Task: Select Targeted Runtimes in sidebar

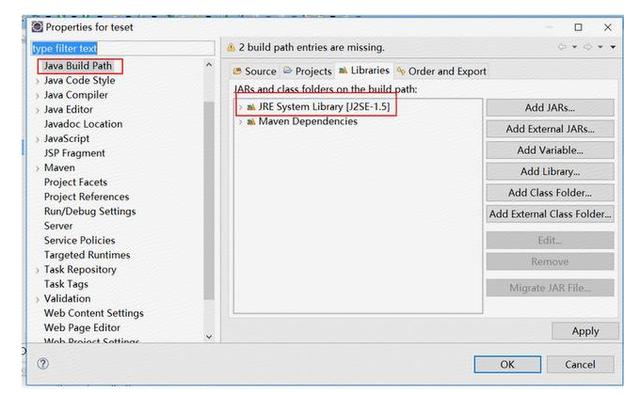Action: [x=87, y=255]
